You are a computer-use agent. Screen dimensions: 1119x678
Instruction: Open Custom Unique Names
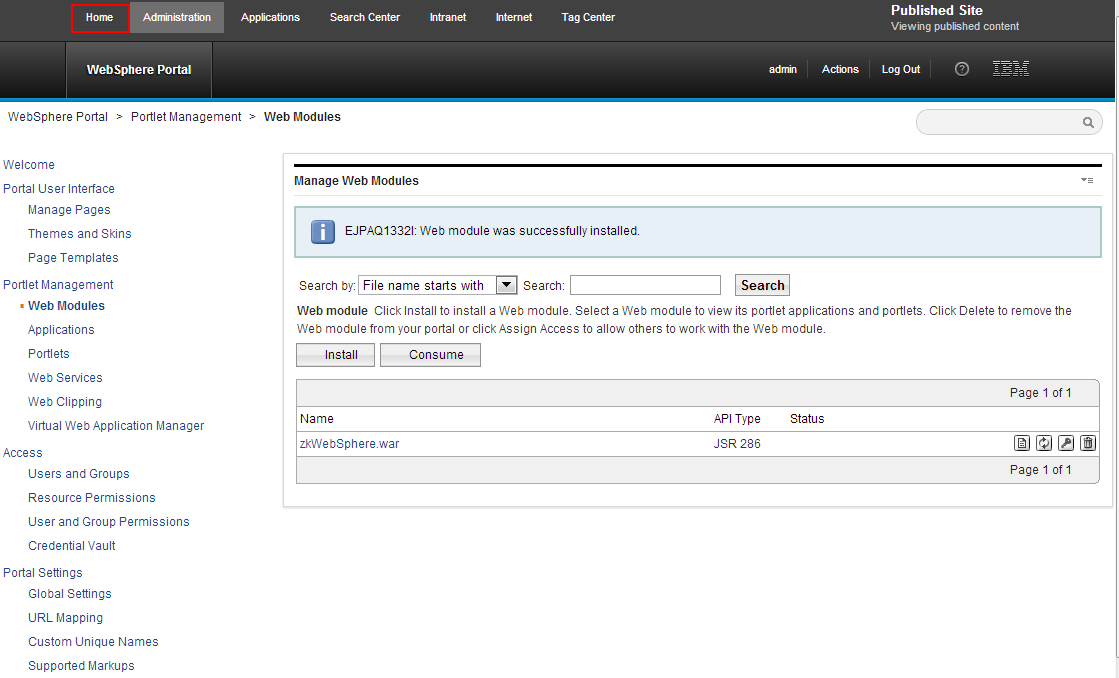click(93, 642)
